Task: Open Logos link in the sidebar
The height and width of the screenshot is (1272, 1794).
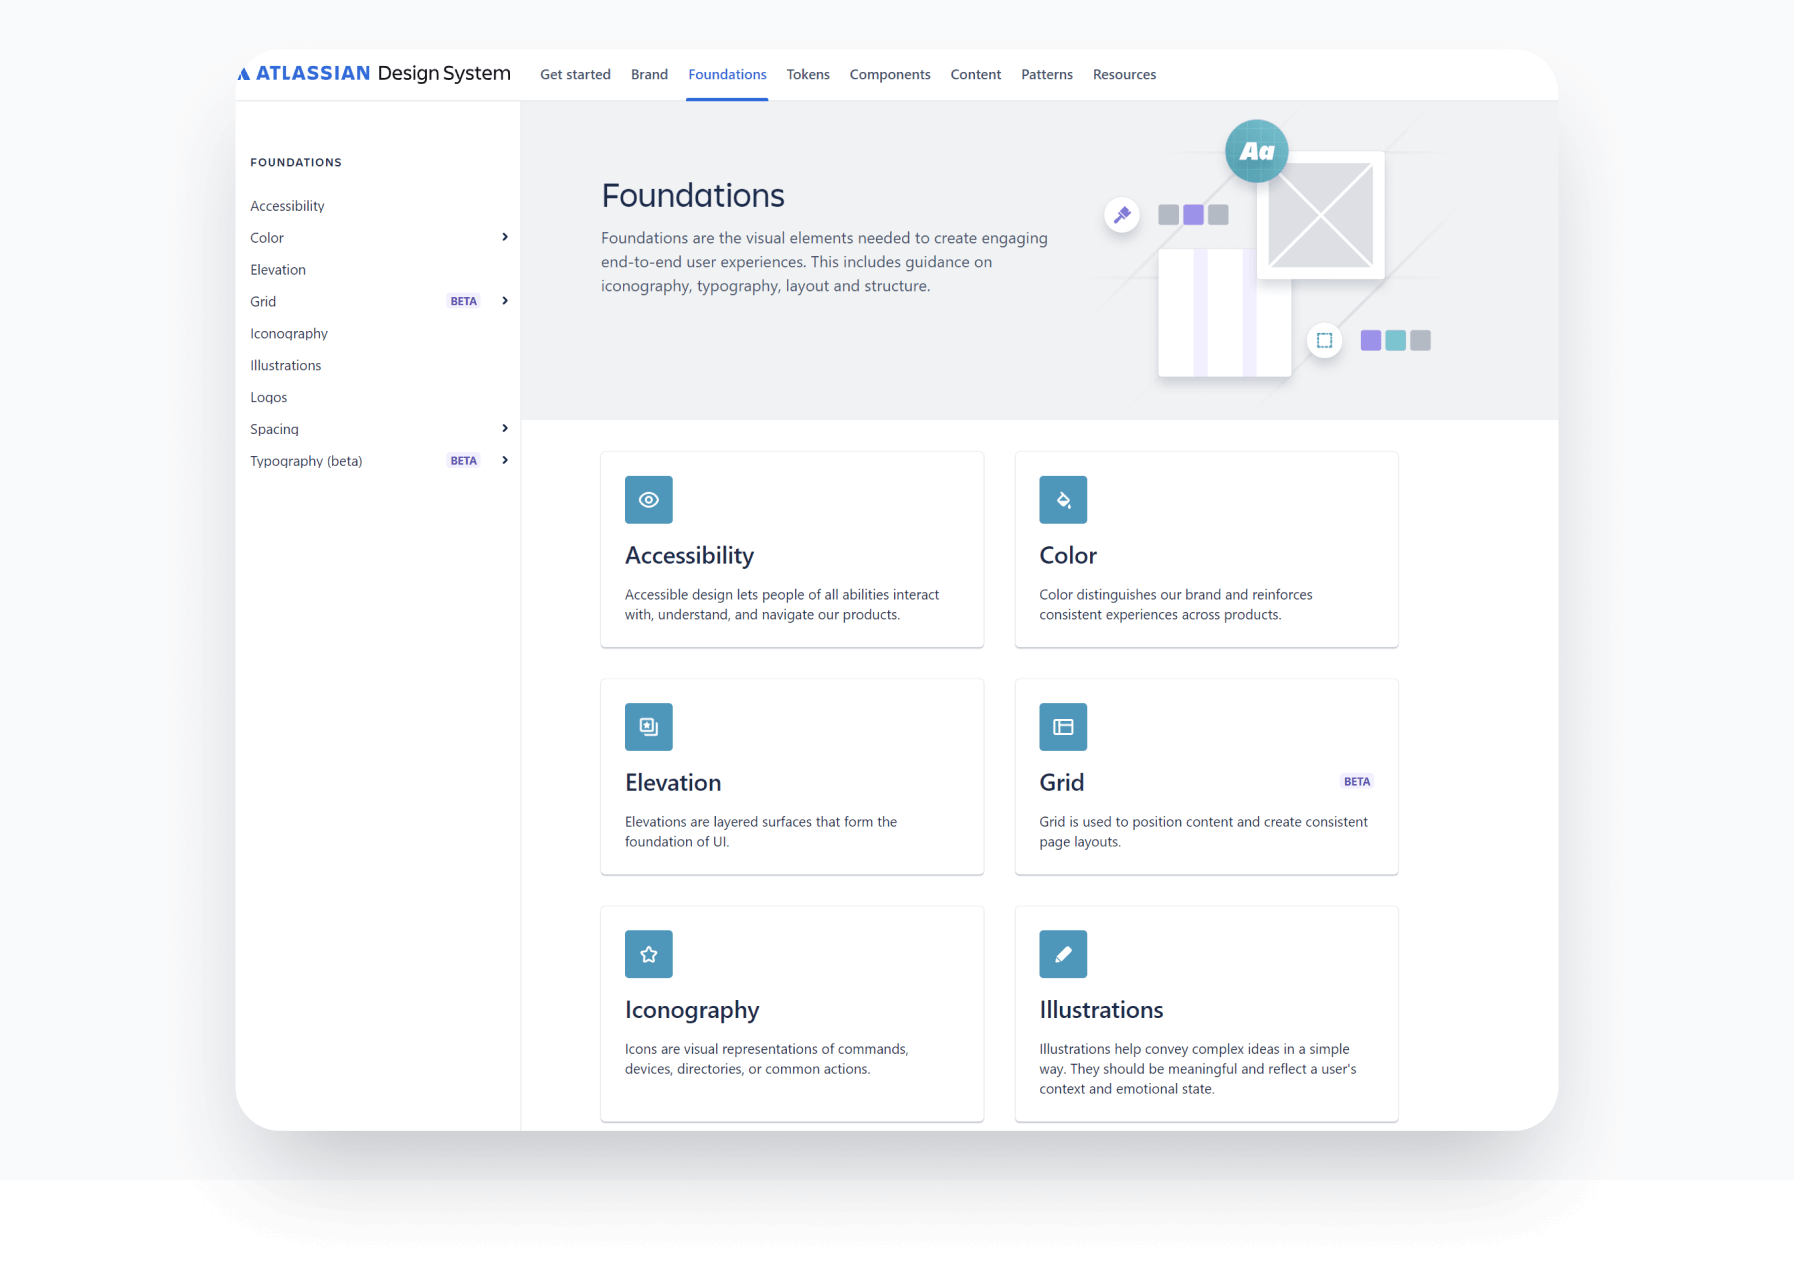Action: [269, 397]
